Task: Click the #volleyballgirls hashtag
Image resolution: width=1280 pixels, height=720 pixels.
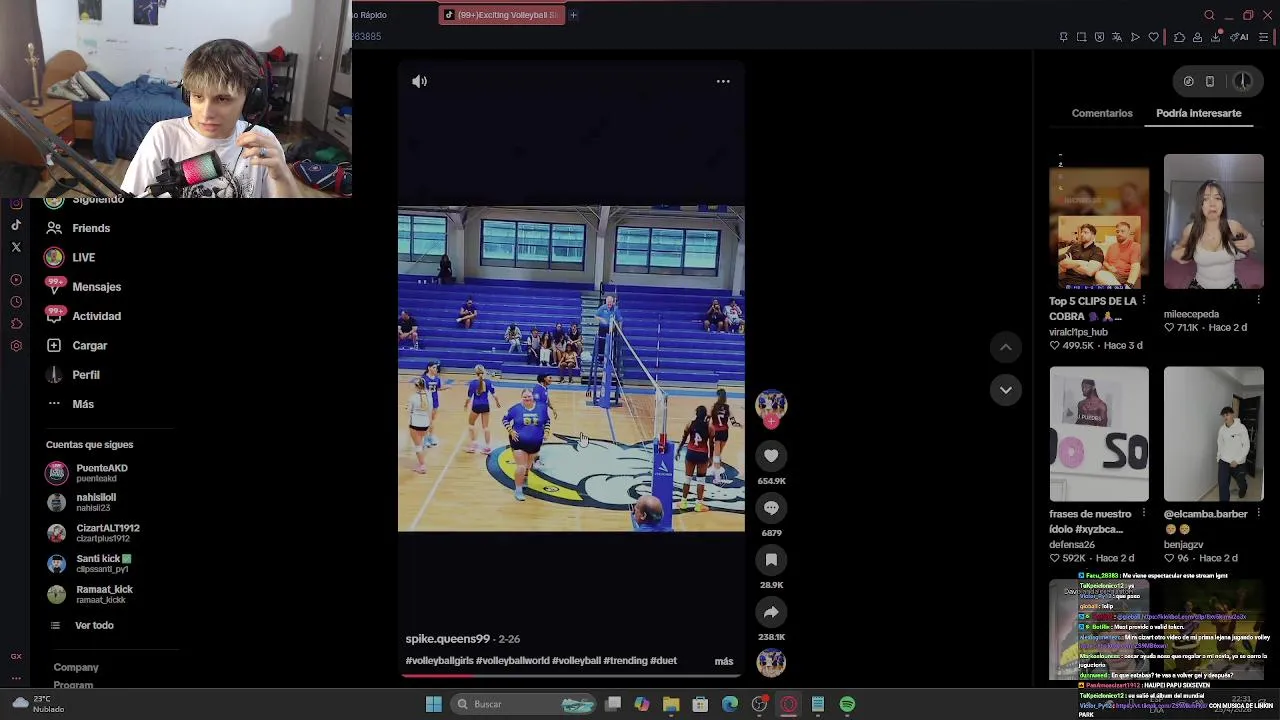Action: (439, 661)
